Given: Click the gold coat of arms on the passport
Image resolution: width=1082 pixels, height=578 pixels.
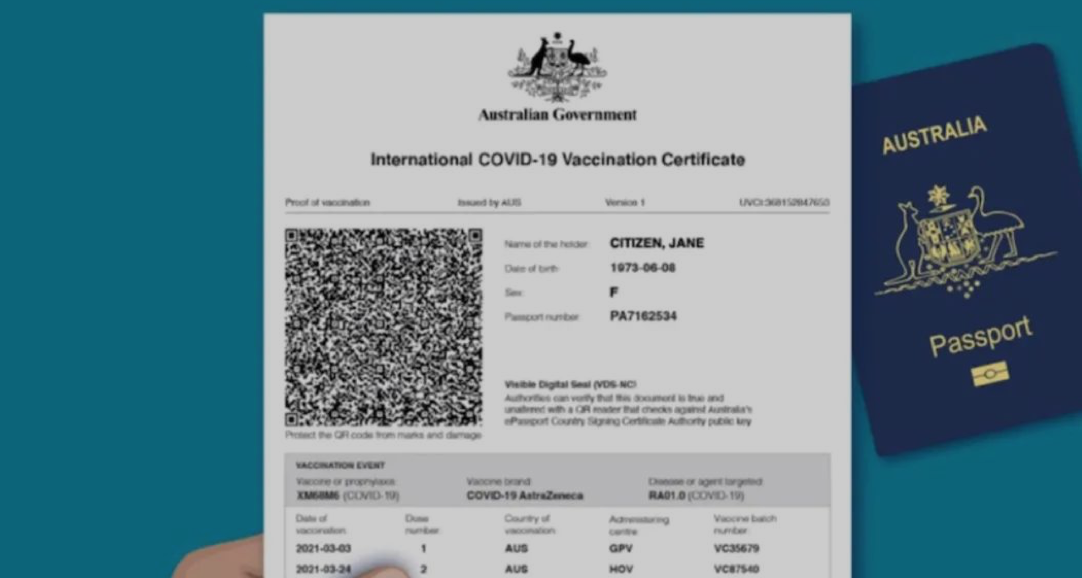Looking at the screenshot, I should coord(965,240).
